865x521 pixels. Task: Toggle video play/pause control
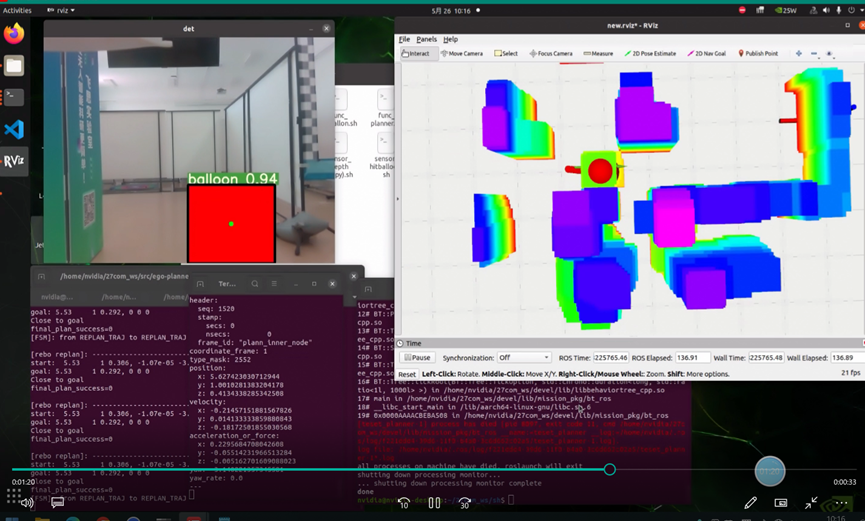(x=434, y=503)
